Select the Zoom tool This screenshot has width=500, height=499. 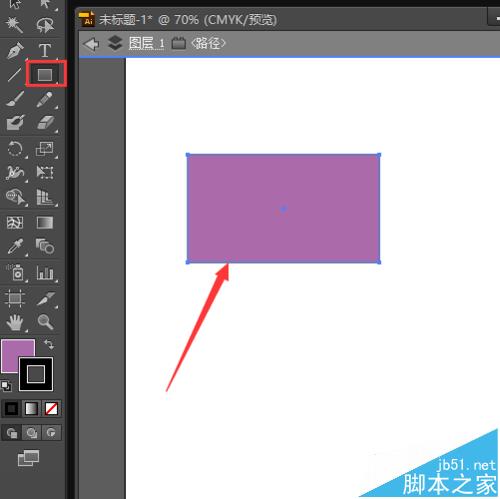tap(45, 322)
